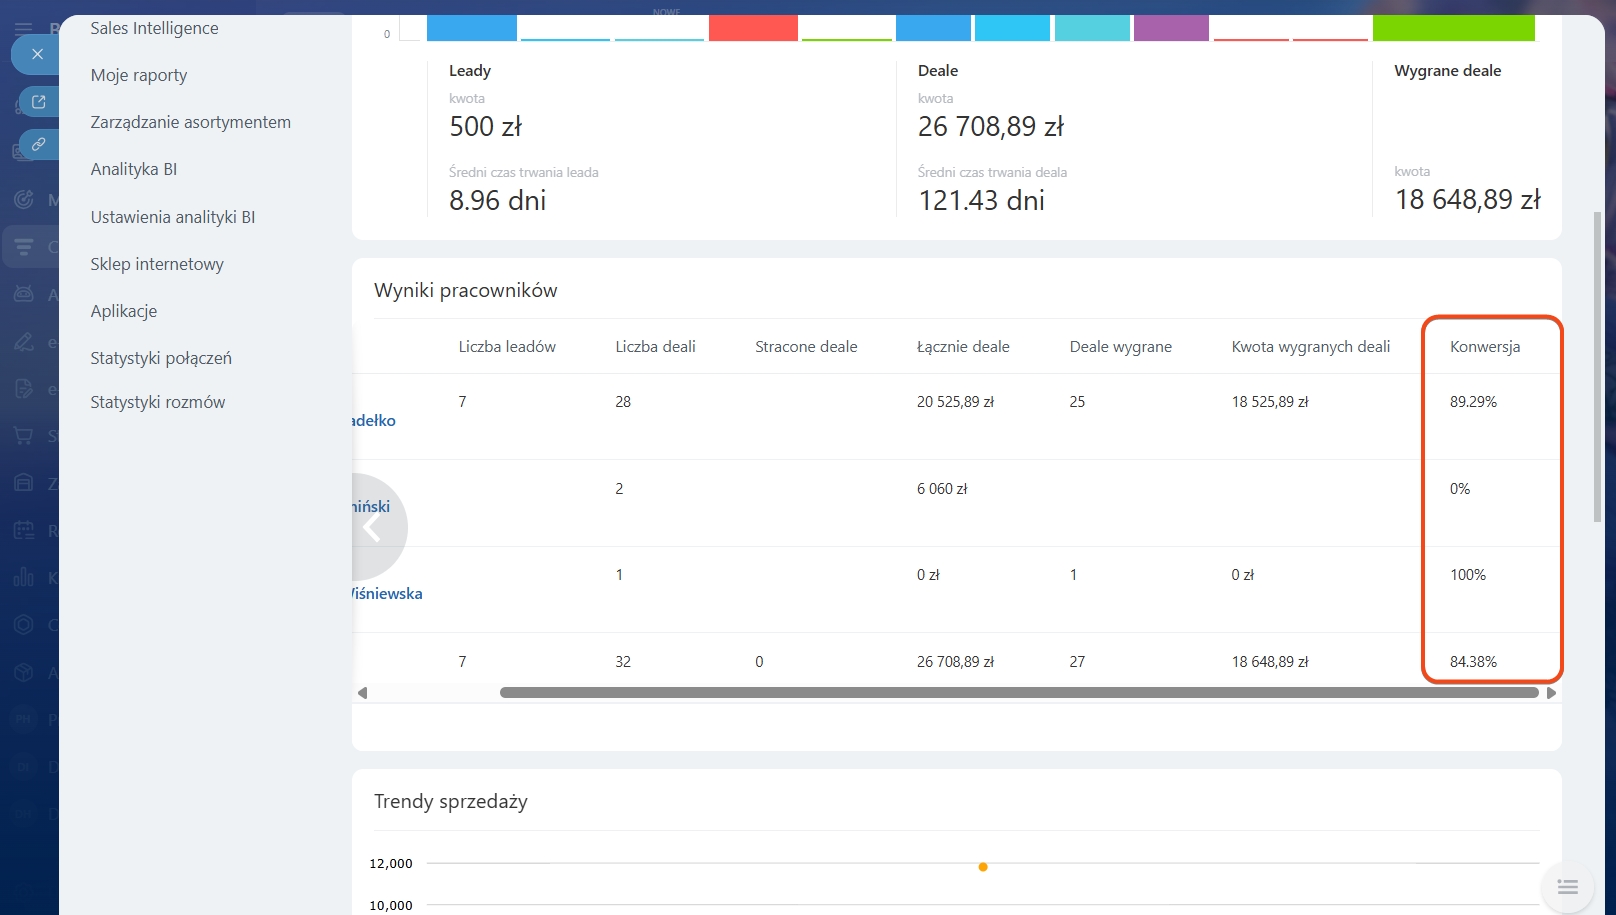Open Moje raporty menu item

coord(139,75)
